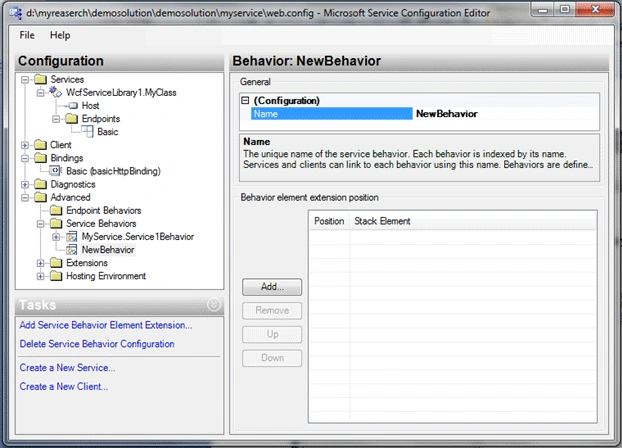
Task: Maximize the Service Configuration Editor window
Action: coord(565,10)
